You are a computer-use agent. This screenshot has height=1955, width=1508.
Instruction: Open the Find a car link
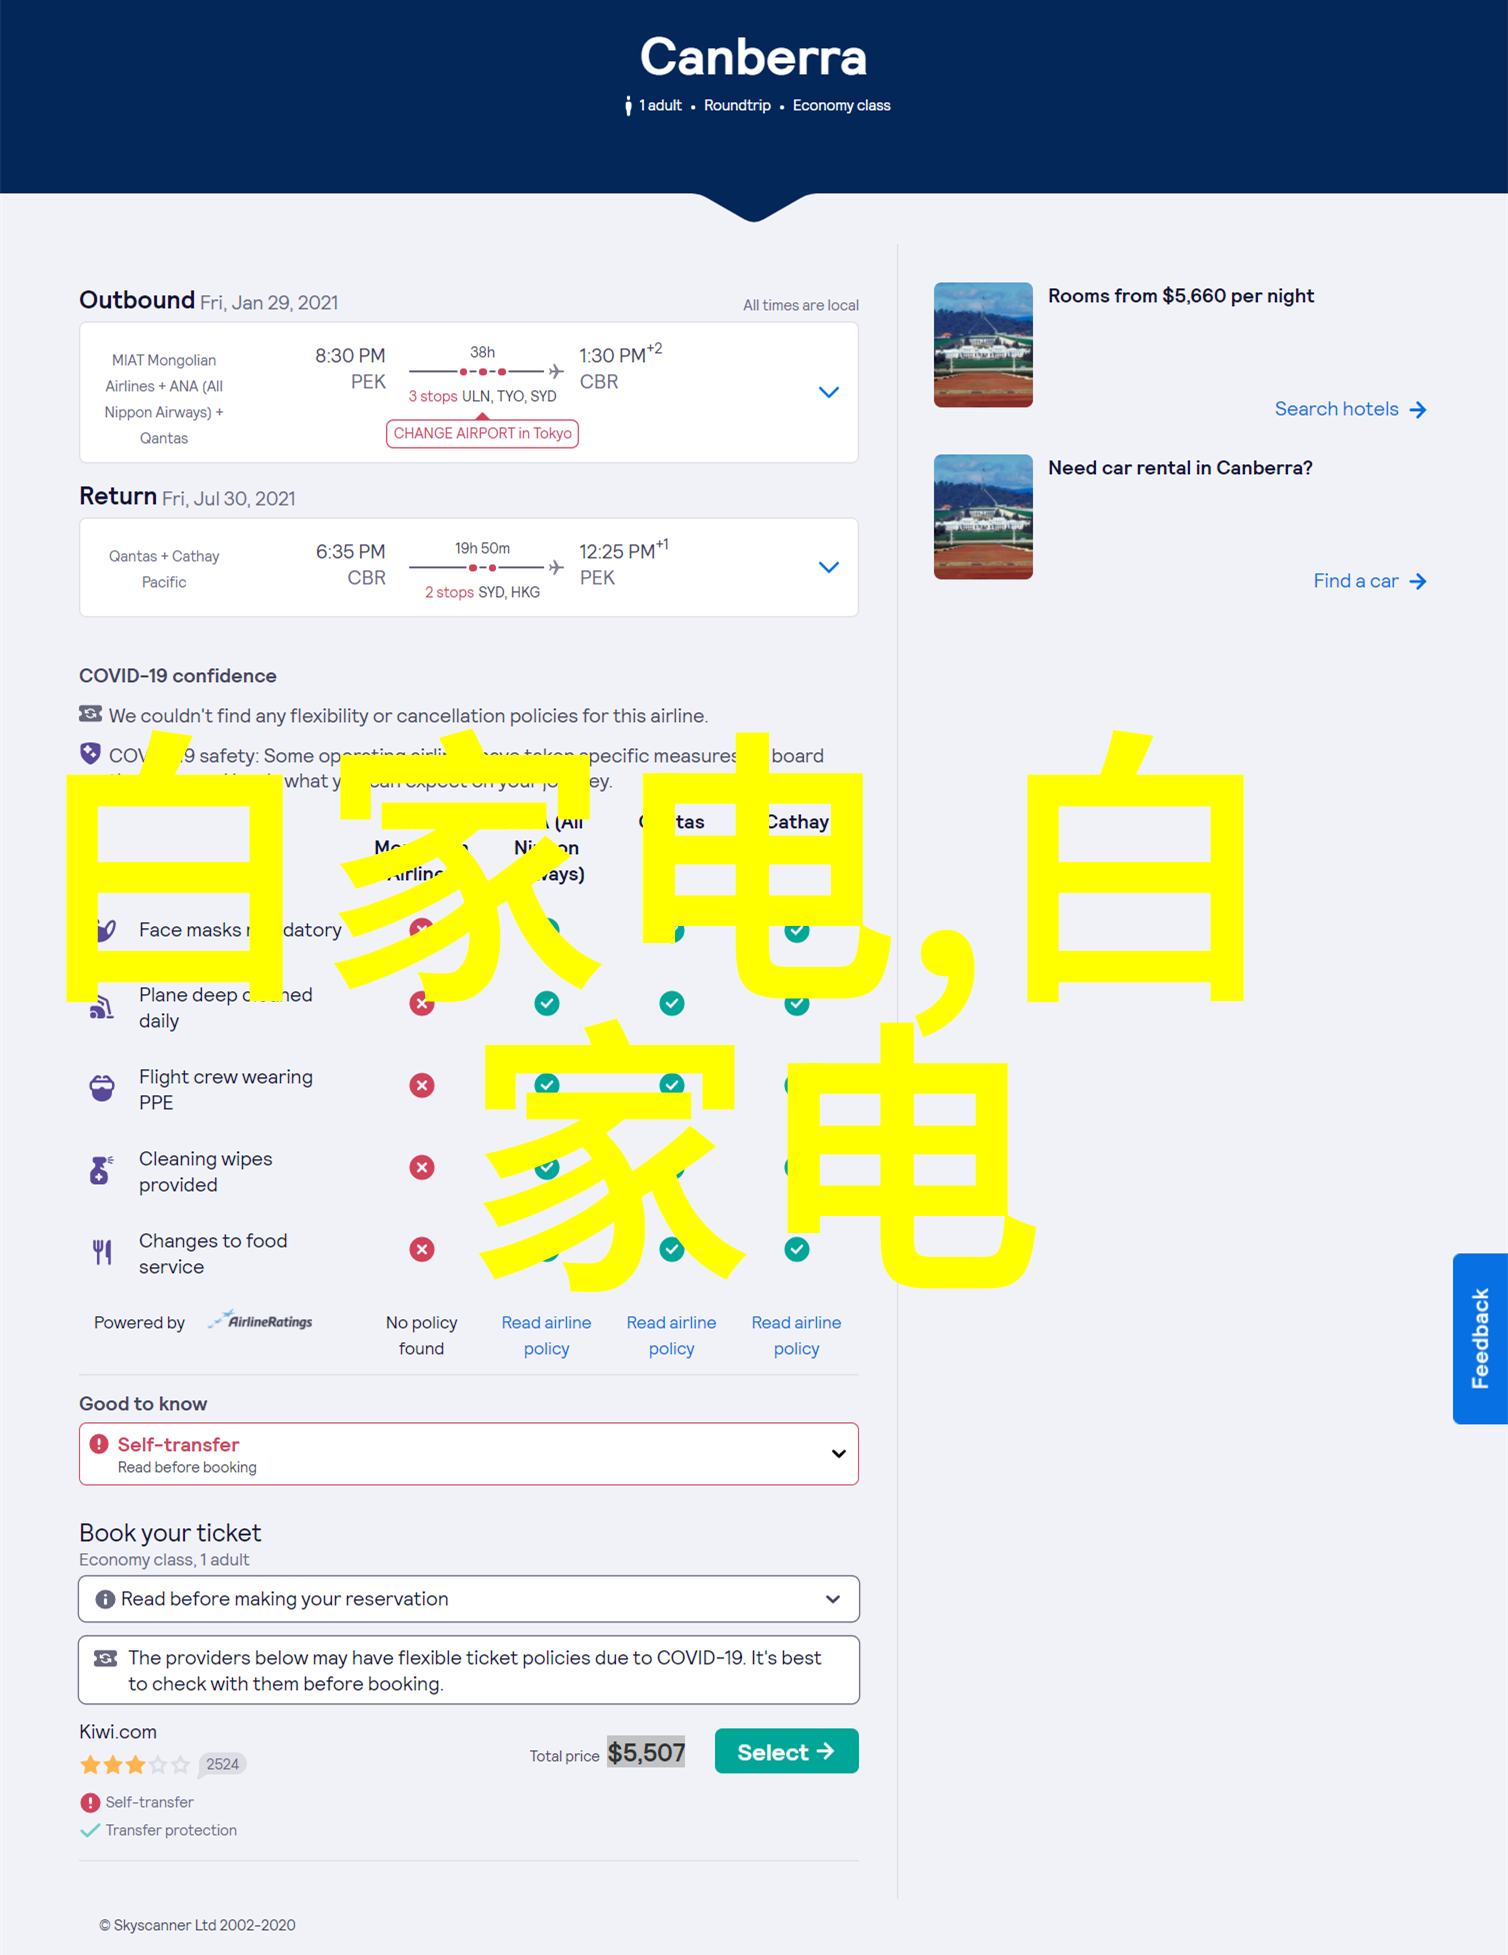[1369, 581]
